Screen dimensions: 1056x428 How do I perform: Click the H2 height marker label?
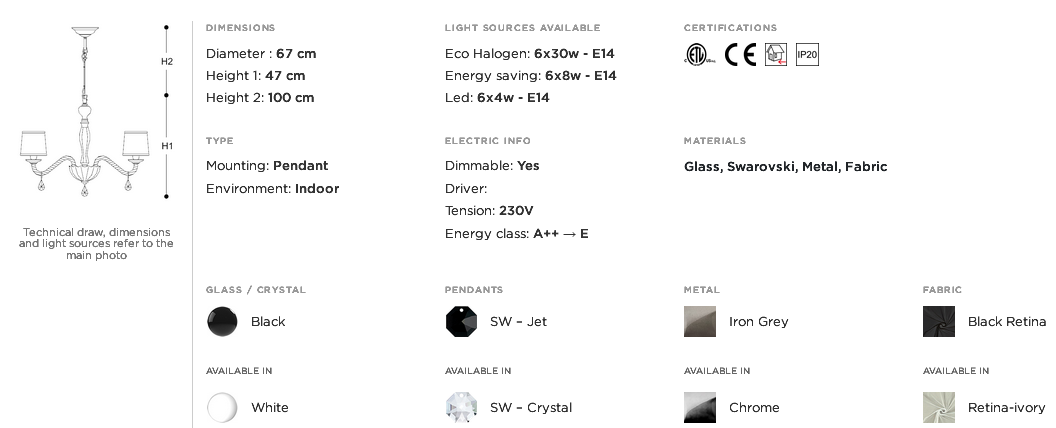[167, 61]
